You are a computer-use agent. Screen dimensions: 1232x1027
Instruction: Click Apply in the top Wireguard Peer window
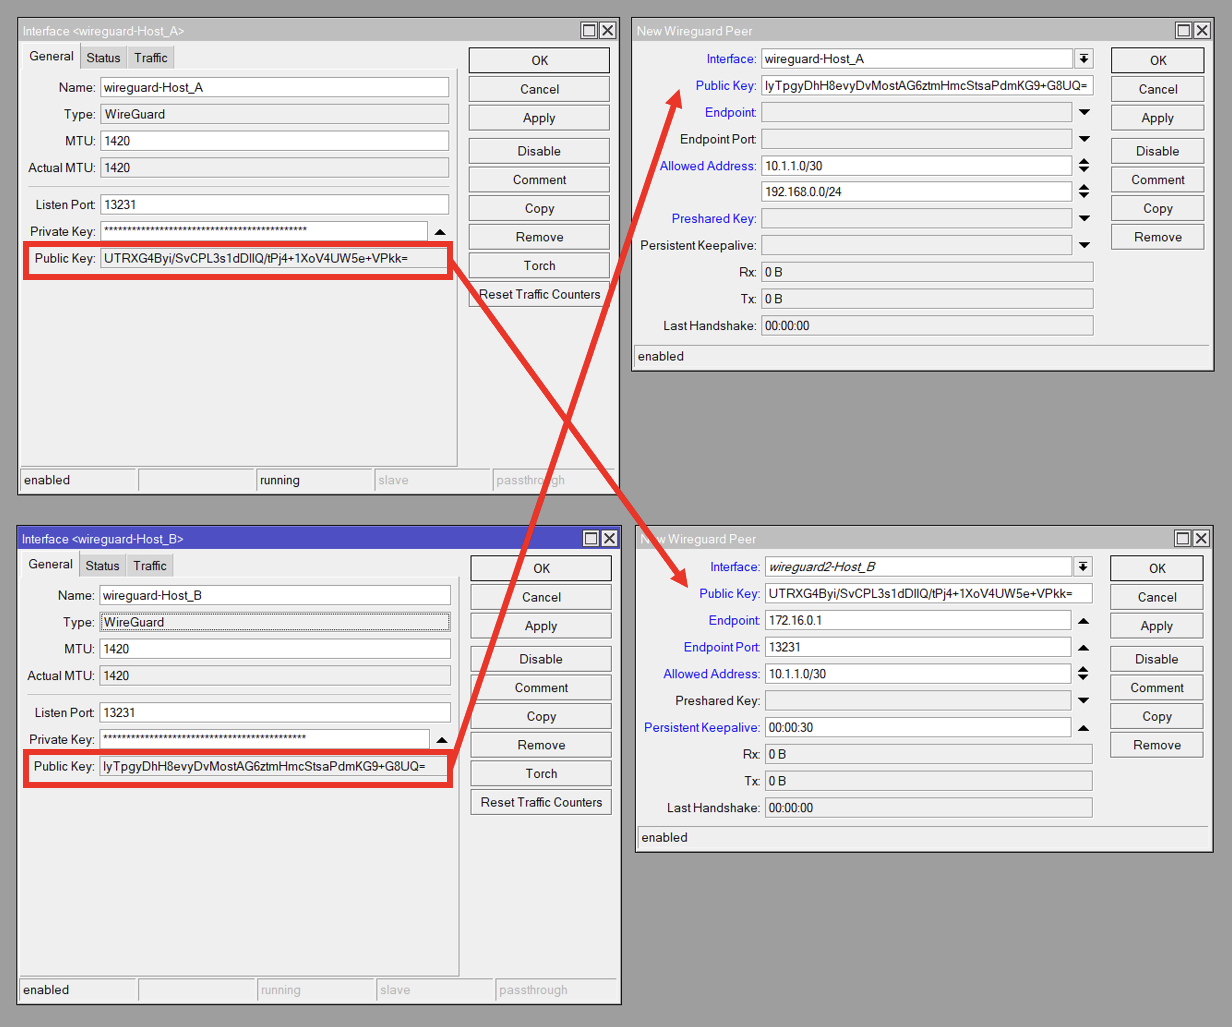tap(1157, 118)
